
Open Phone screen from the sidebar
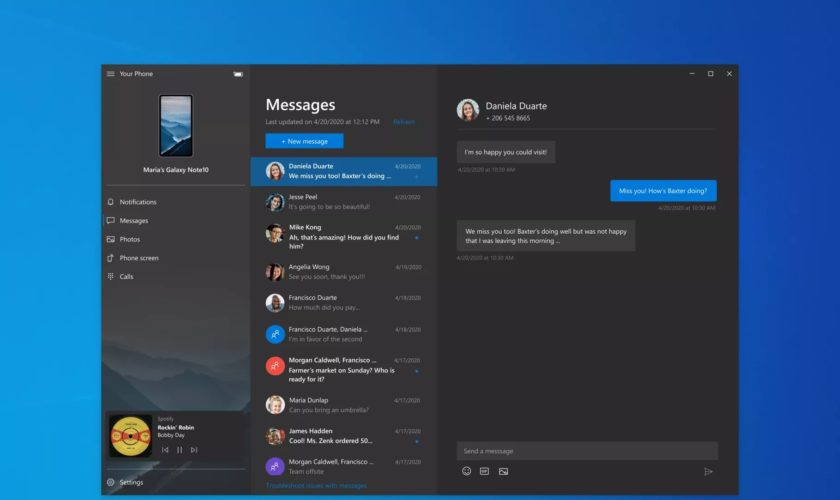click(138, 258)
